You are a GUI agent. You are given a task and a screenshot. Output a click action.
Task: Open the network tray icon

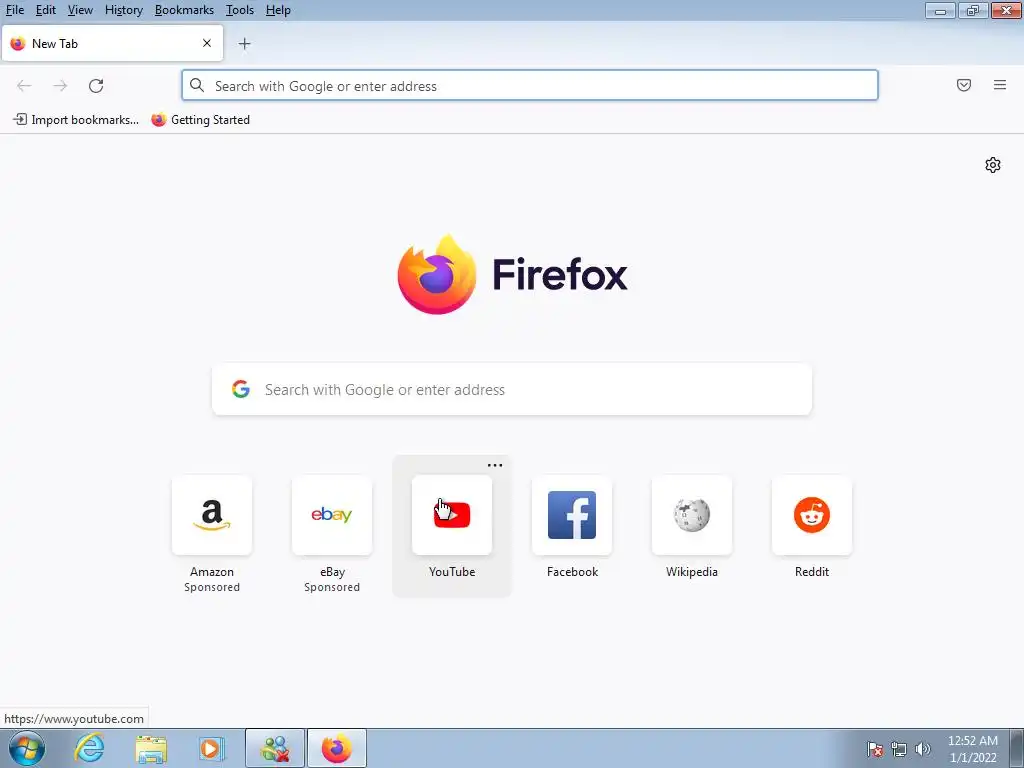[x=899, y=749]
